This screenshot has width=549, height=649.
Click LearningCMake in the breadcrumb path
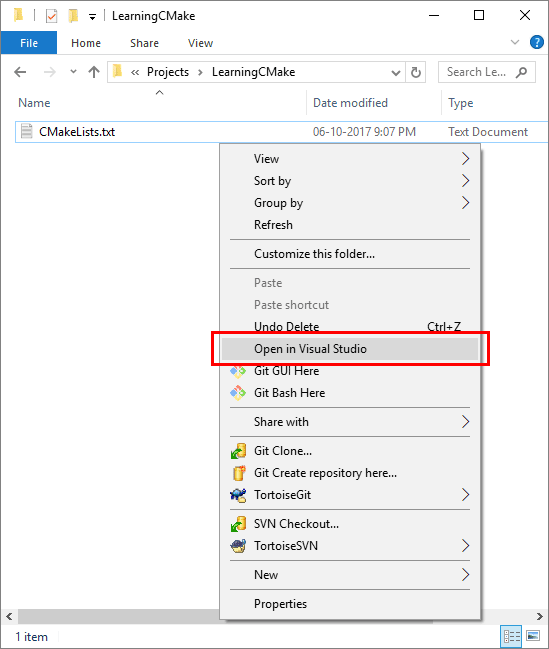pyautogui.click(x=253, y=72)
